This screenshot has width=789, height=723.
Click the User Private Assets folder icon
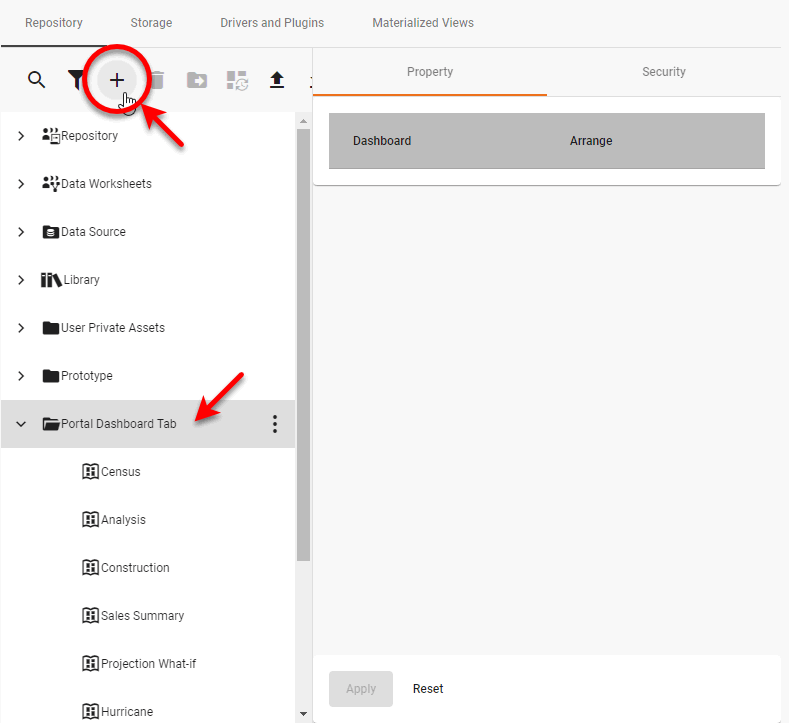50,328
